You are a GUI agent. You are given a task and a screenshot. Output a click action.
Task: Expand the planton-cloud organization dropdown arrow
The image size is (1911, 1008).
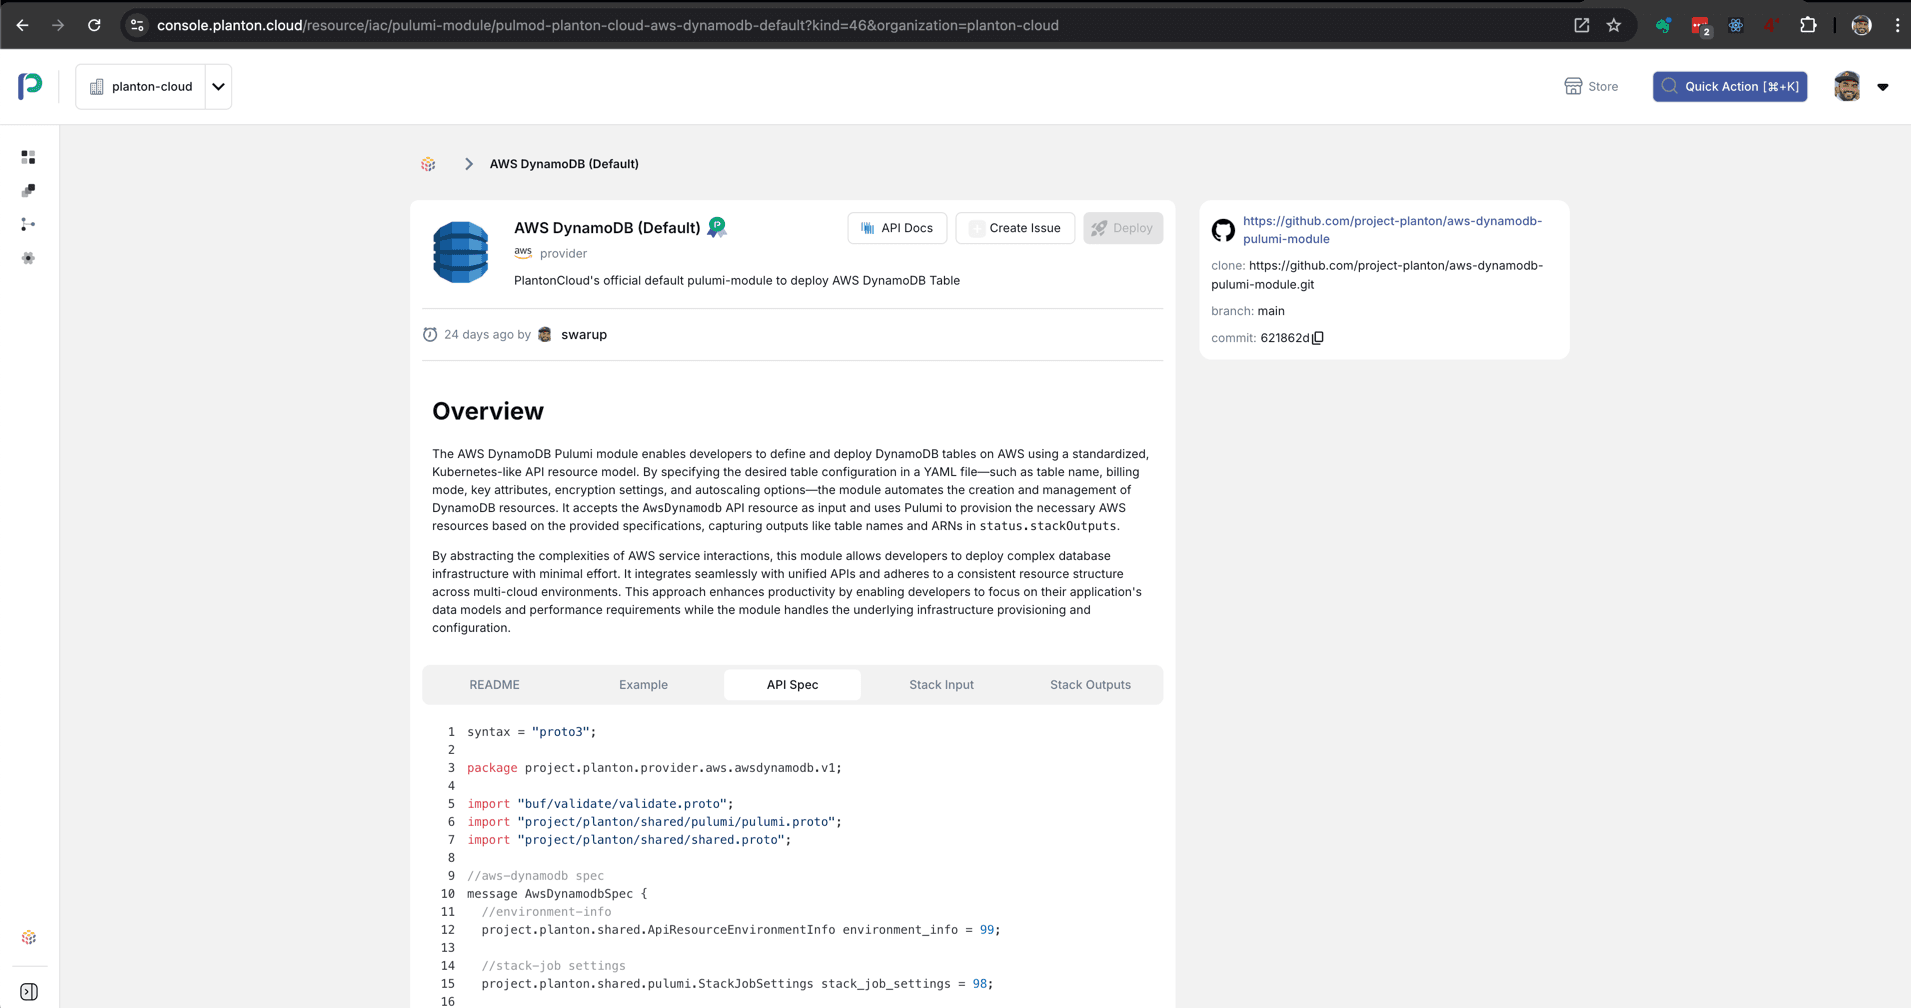pos(218,87)
